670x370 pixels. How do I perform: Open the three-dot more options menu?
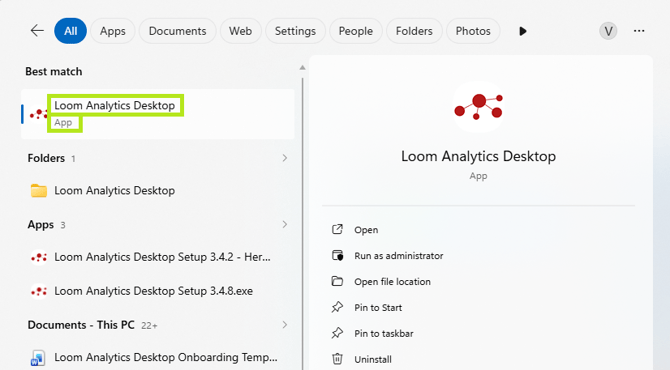[x=639, y=31]
